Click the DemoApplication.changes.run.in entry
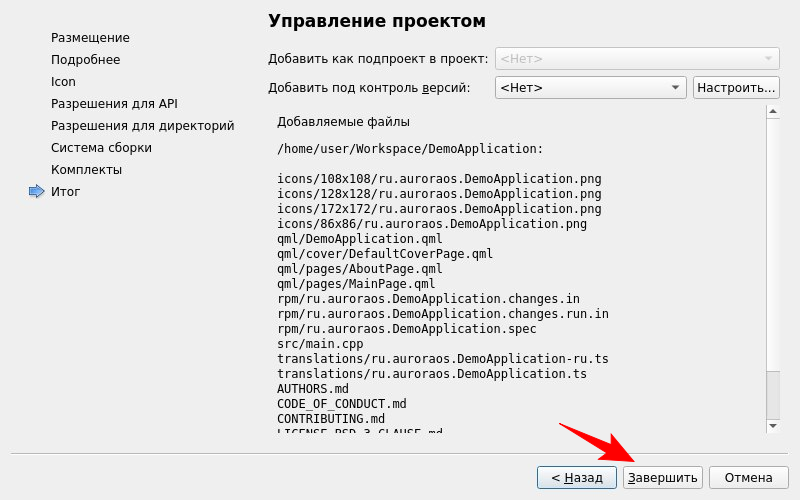This screenshot has height=500, width=800. pyautogui.click(x=443, y=314)
